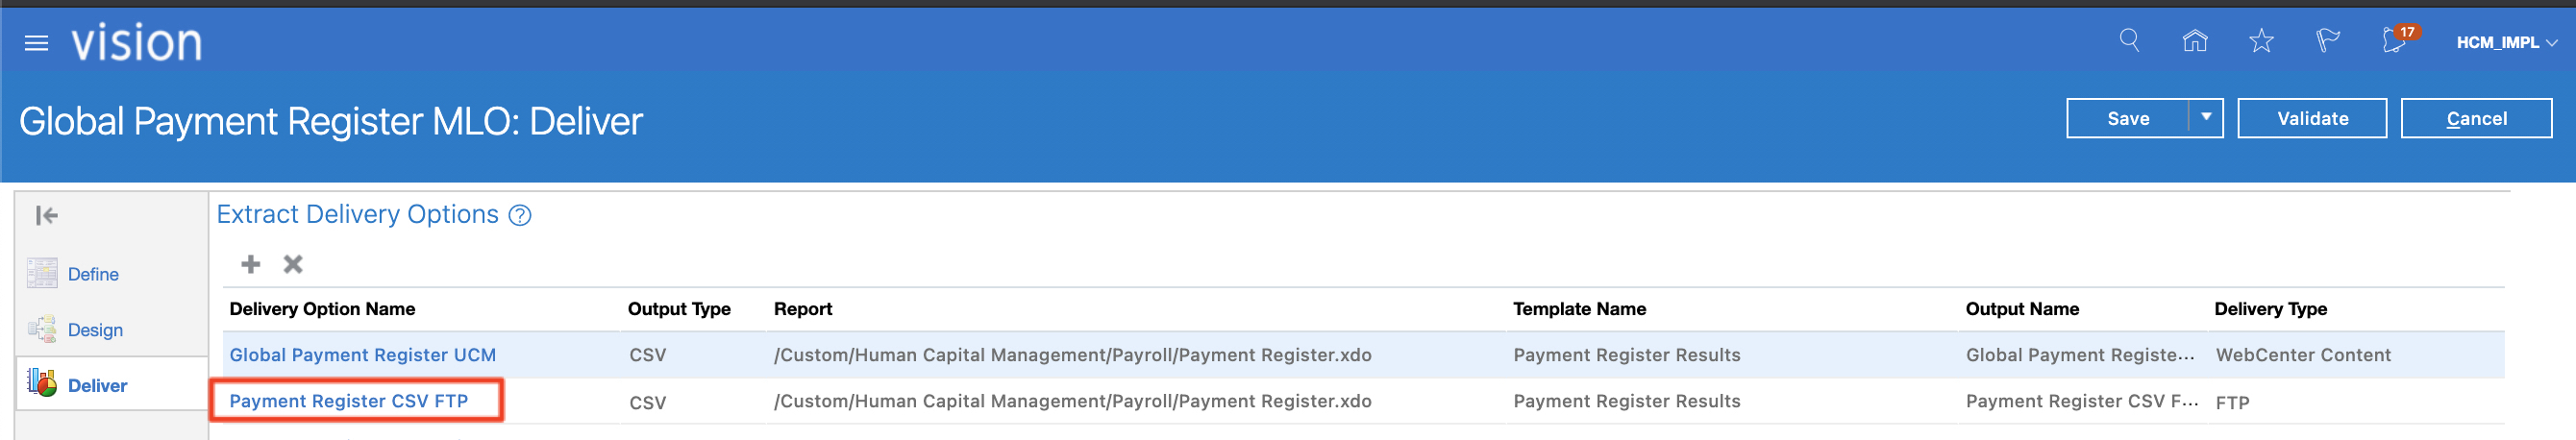Delete delivery option with X icon
This screenshot has width=2576, height=440.
[292, 264]
